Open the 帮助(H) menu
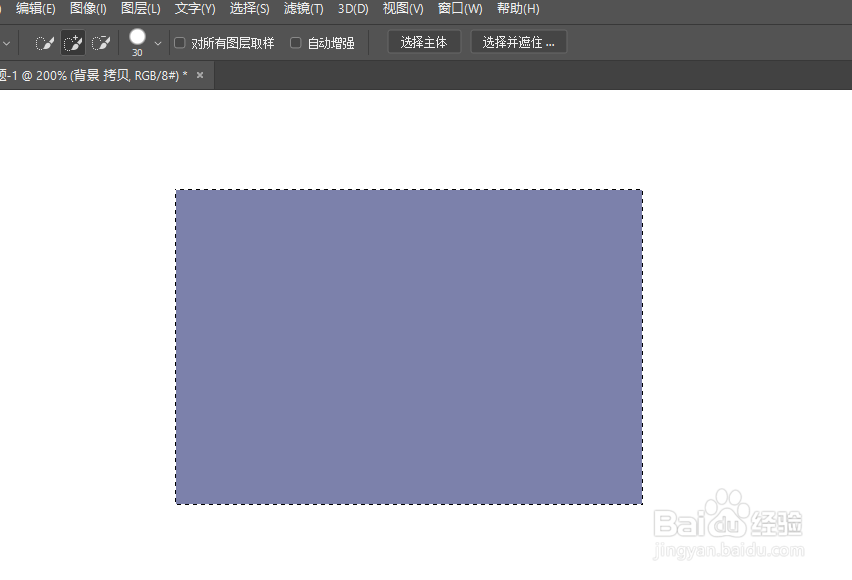Image resolution: width=852 pixels, height=580 pixels. [x=518, y=9]
